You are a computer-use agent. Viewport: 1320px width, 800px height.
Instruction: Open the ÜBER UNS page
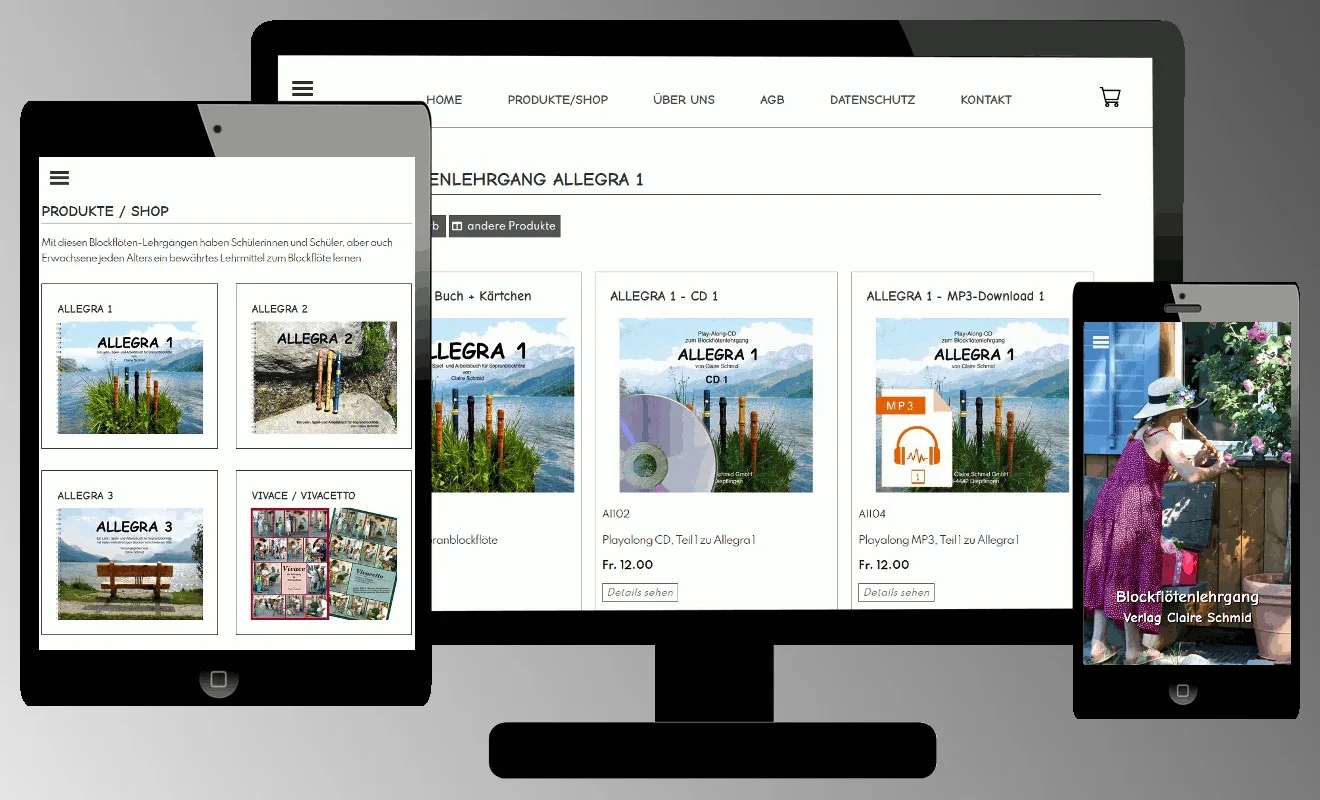point(683,100)
